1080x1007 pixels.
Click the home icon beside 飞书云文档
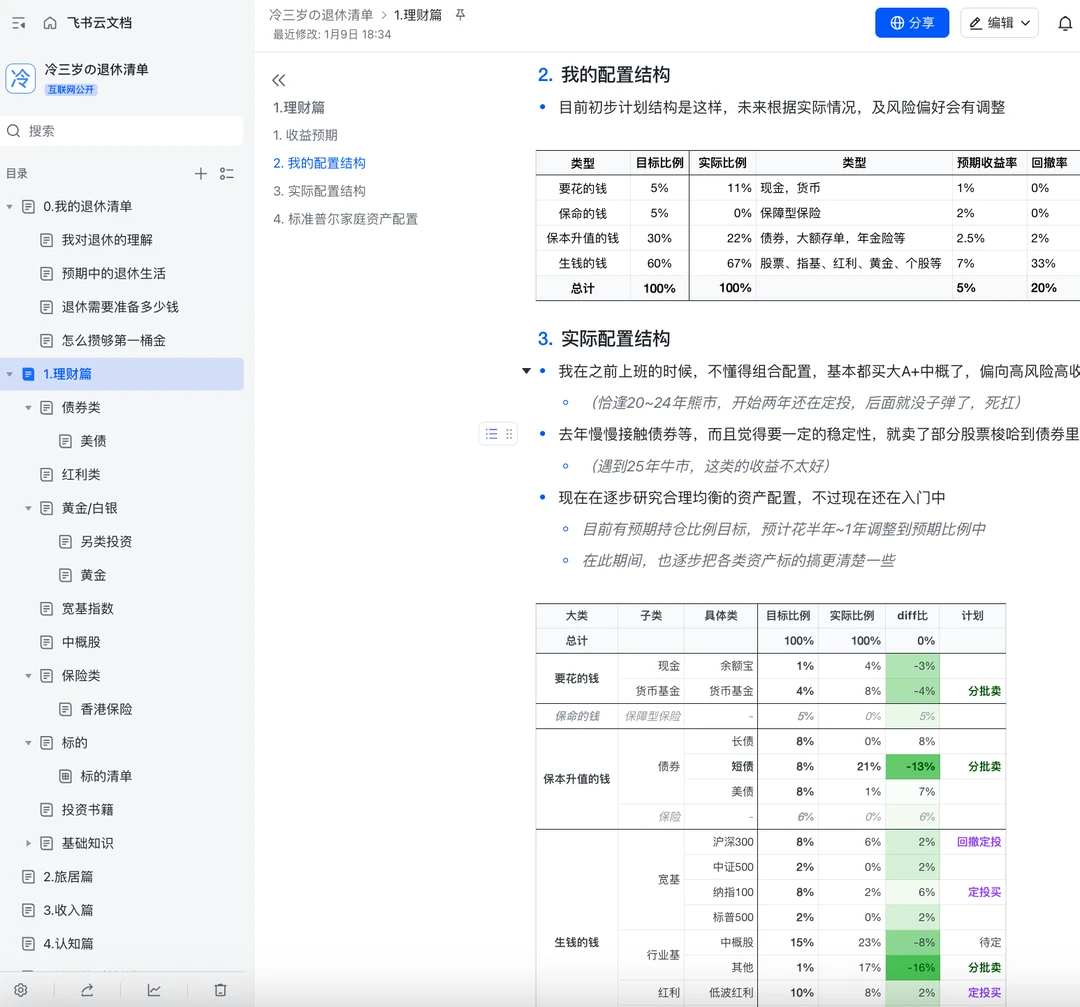pyautogui.click(x=50, y=23)
